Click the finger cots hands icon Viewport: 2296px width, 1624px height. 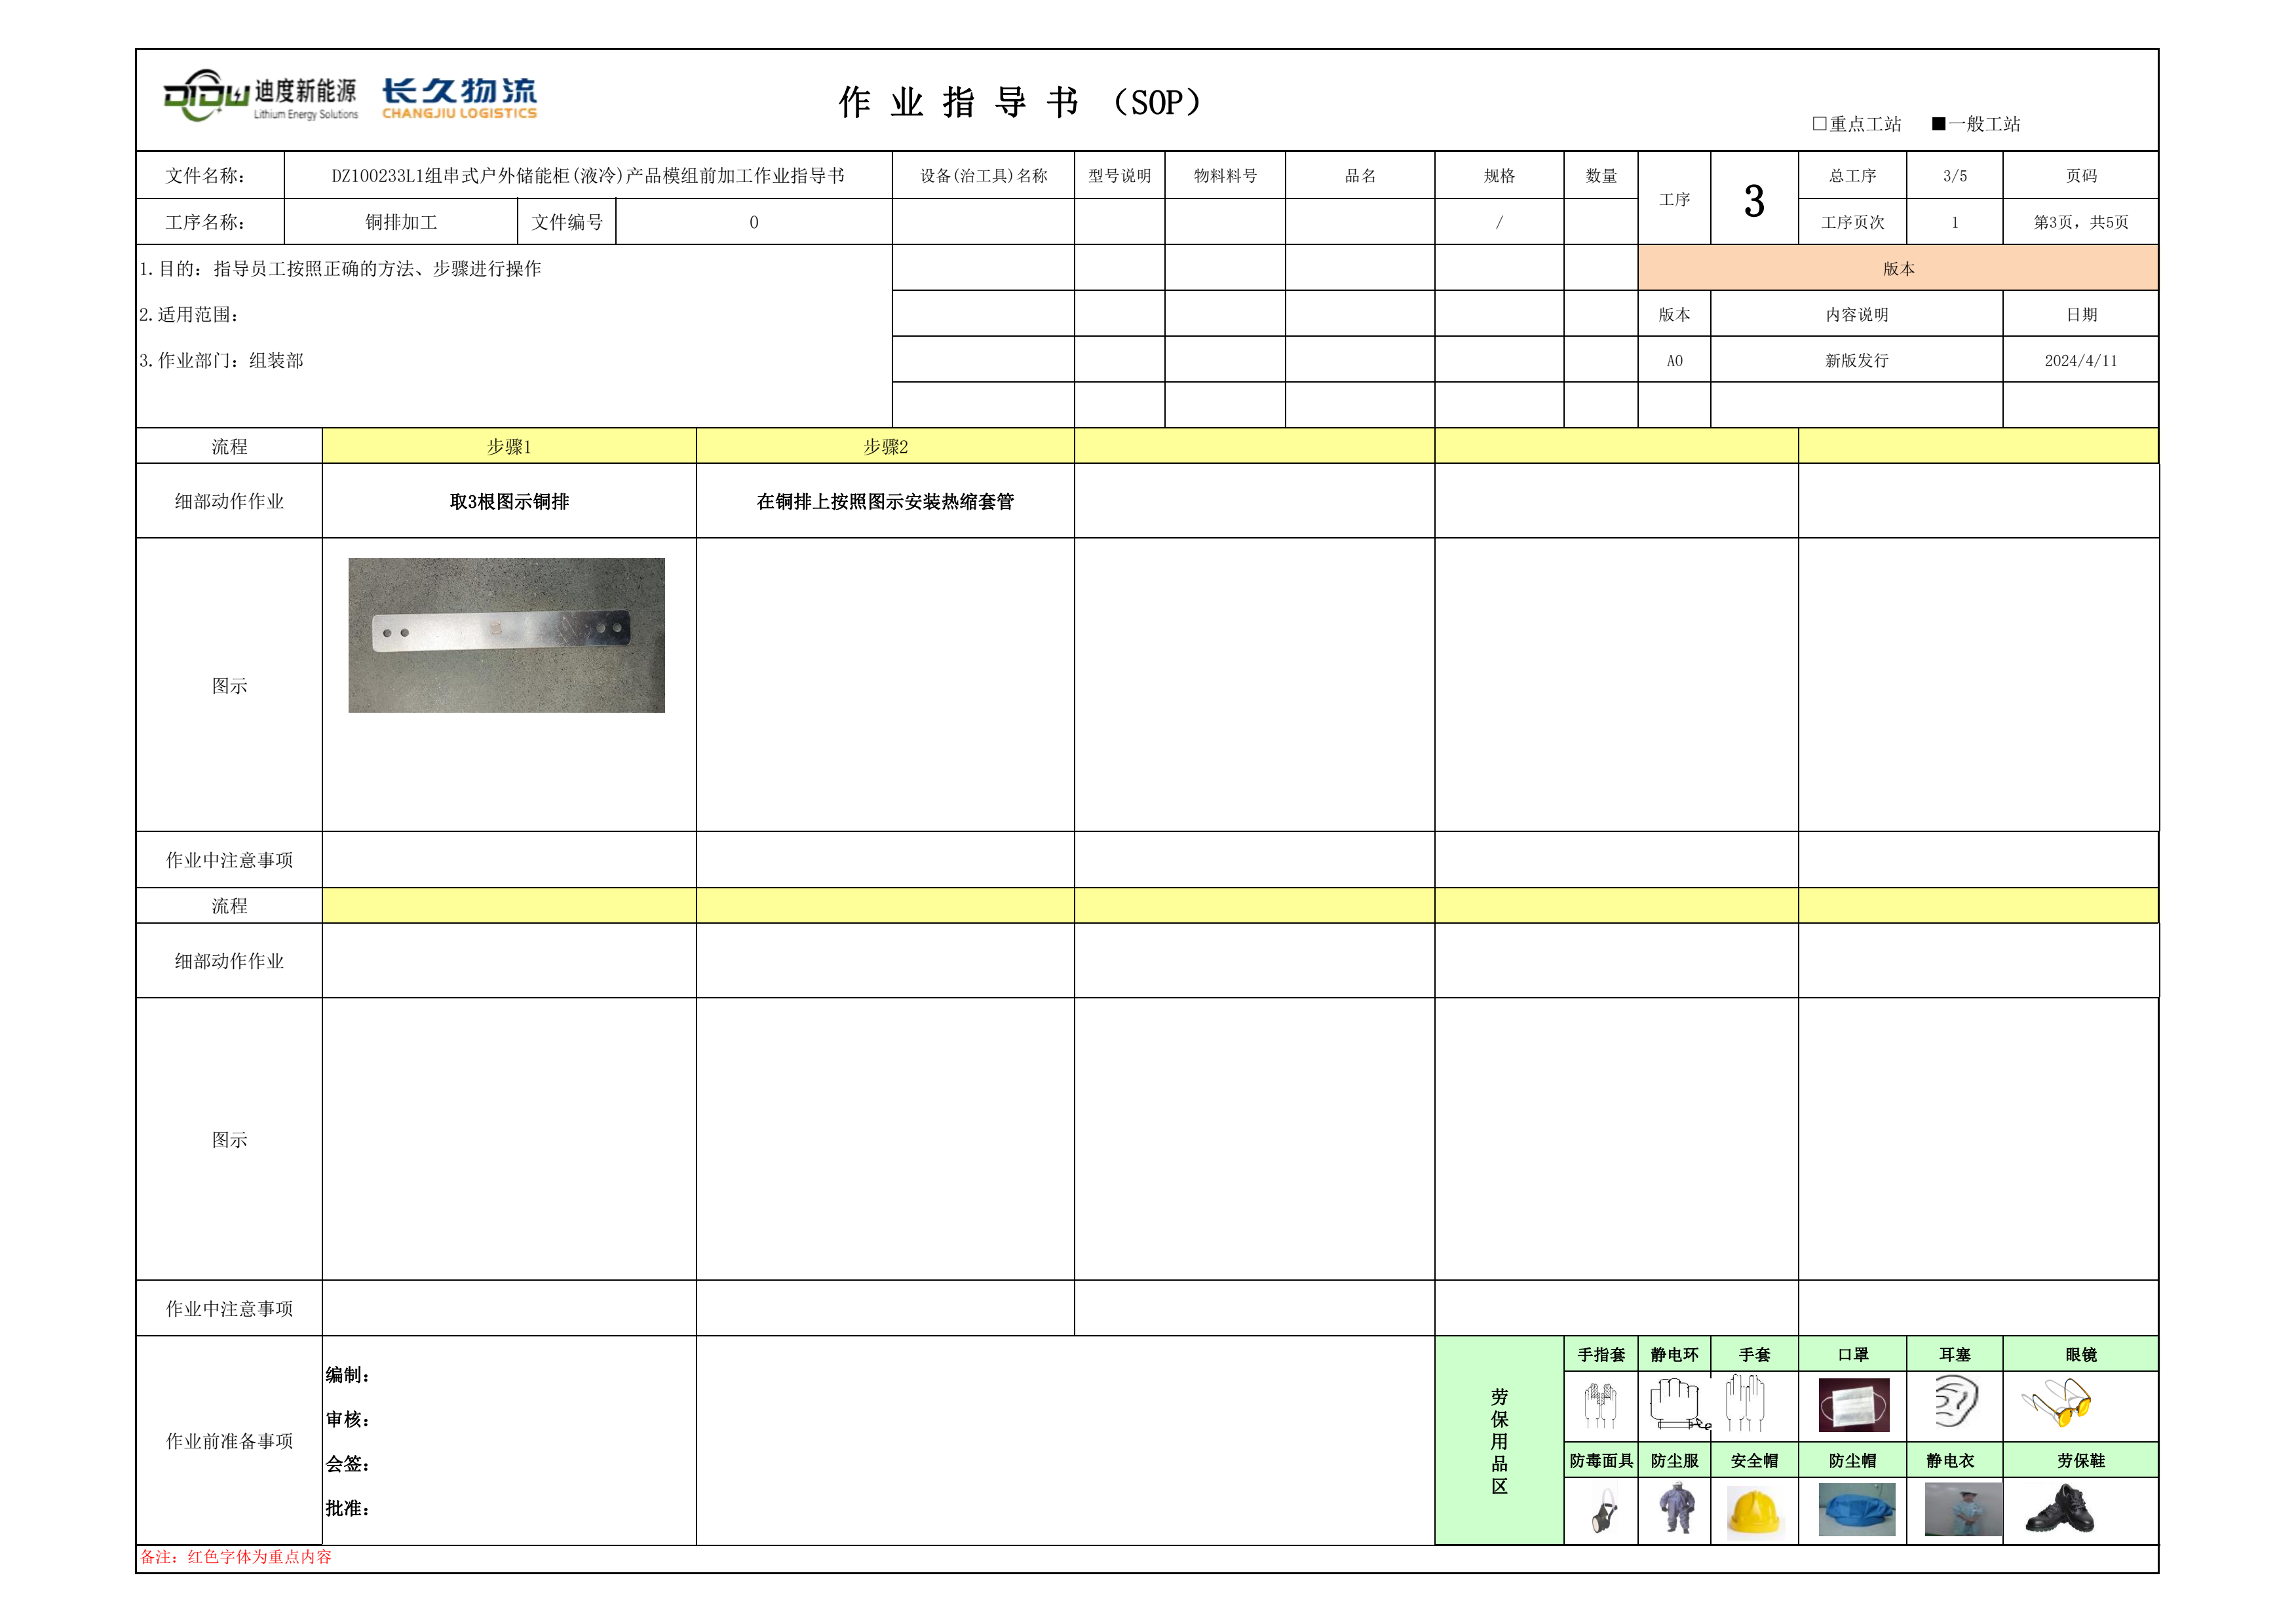[1600, 1405]
